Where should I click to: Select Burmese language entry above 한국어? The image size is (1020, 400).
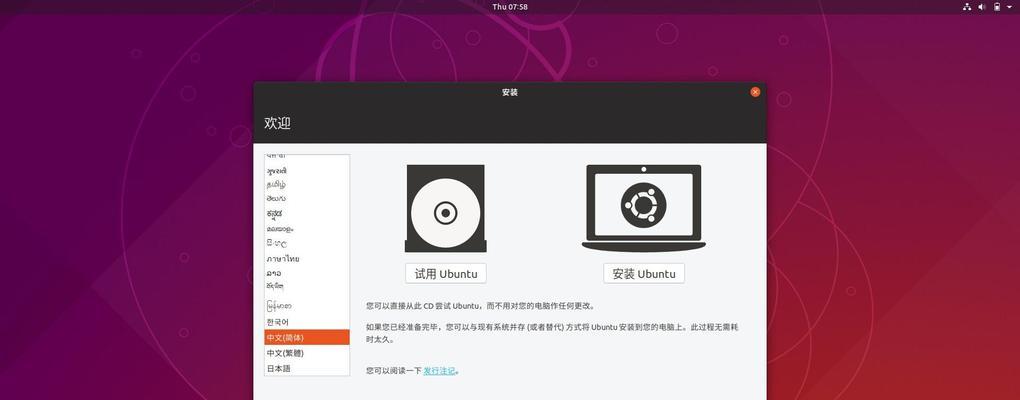coord(307,306)
